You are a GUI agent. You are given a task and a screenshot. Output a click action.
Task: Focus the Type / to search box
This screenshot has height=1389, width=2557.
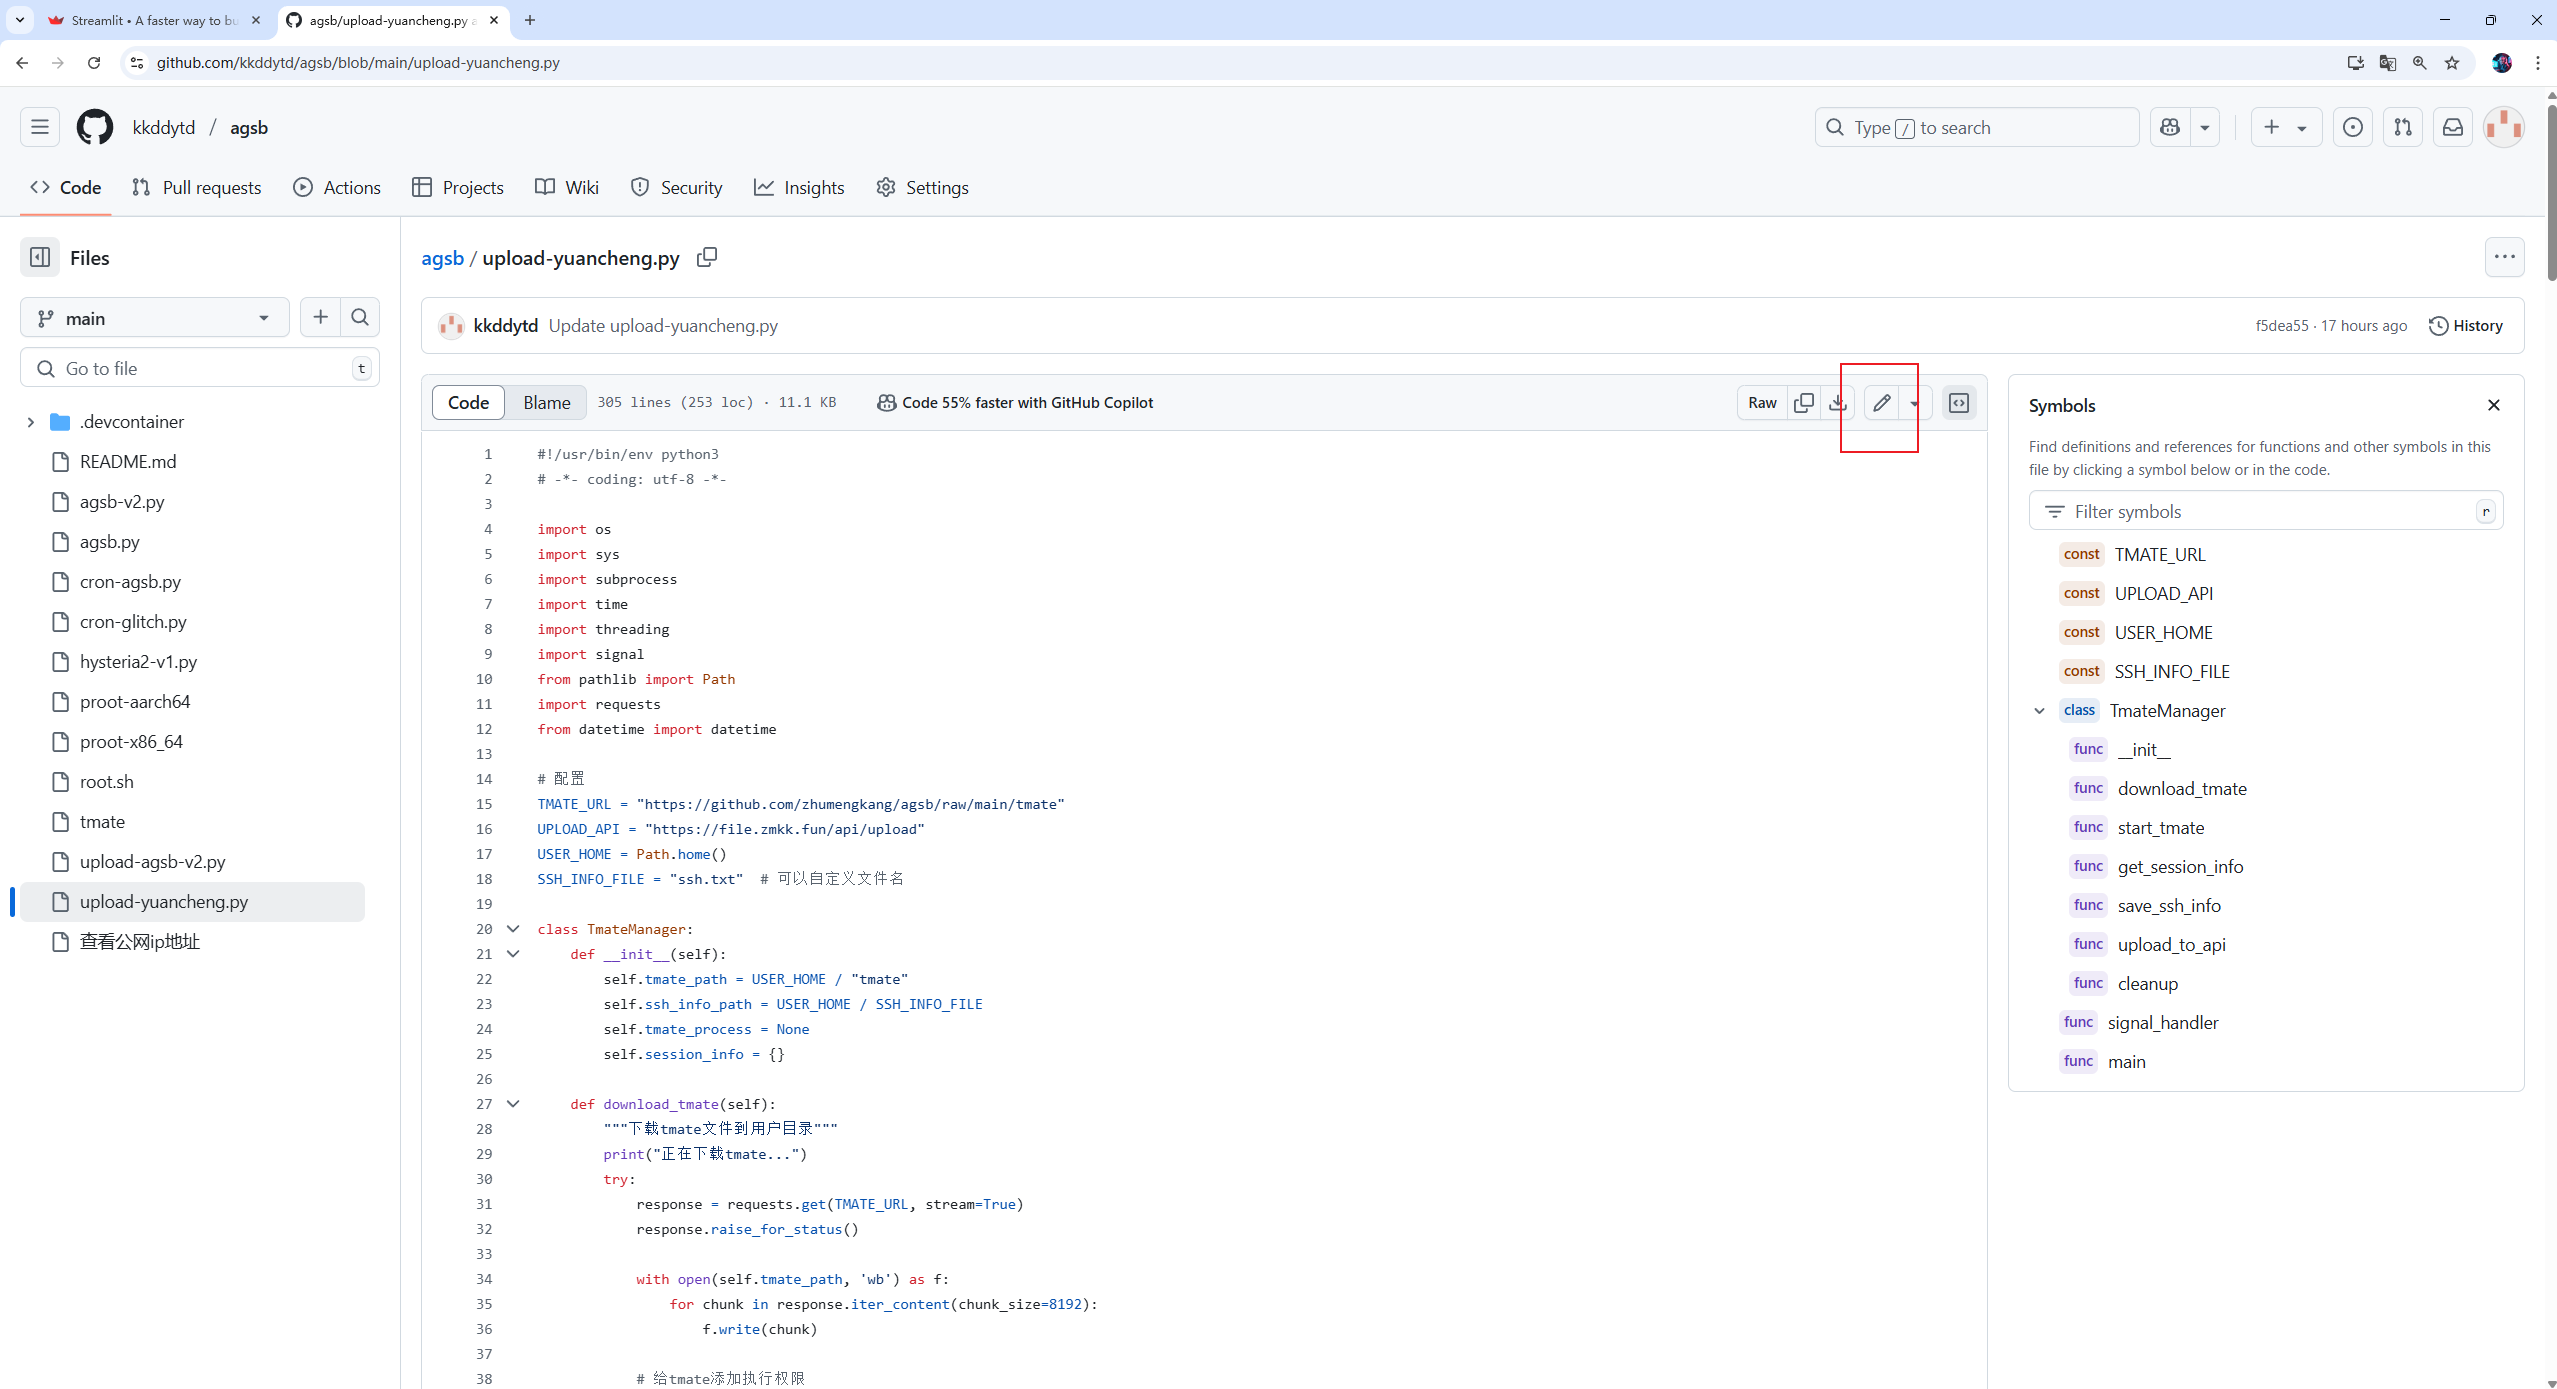tap(1977, 127)
